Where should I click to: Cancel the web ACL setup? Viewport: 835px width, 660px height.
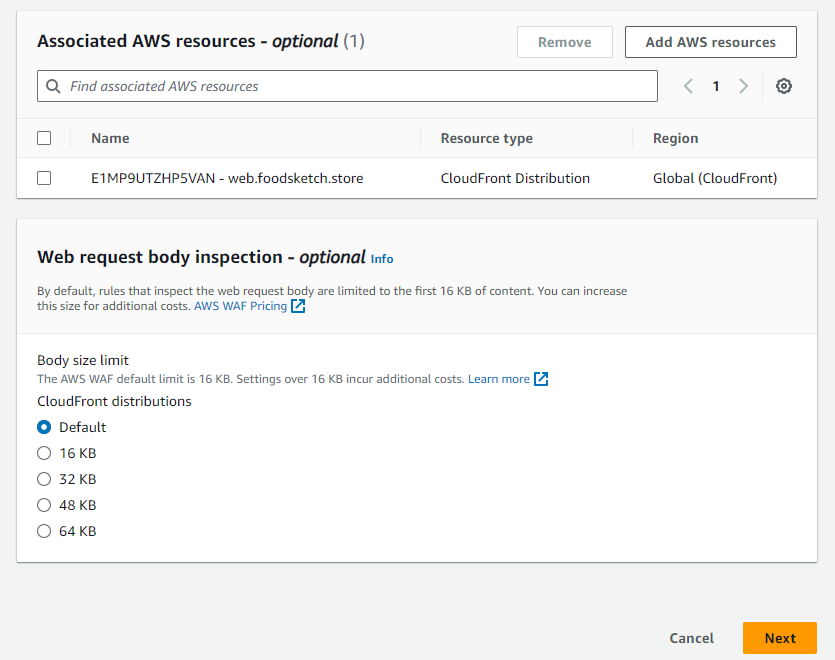[x=691, y=638]
